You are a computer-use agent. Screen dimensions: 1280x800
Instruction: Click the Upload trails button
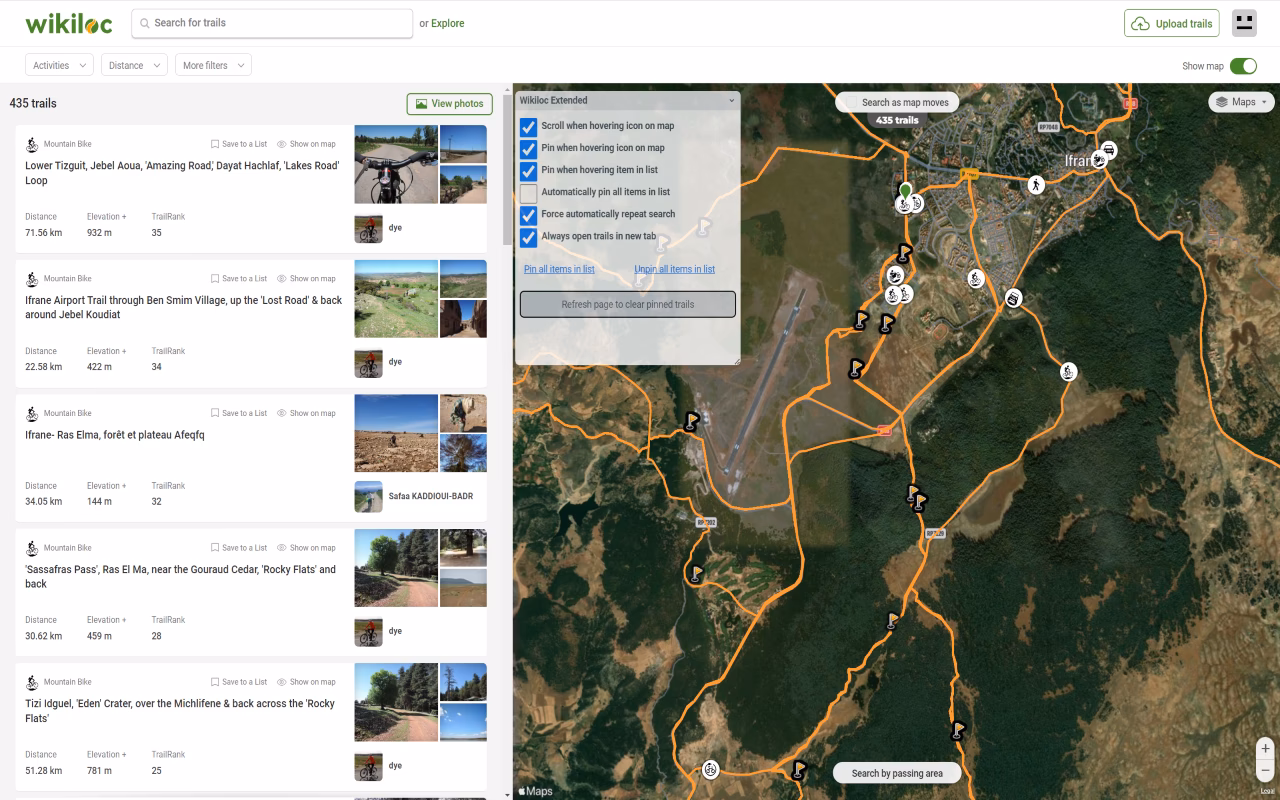coord(1171,23)
